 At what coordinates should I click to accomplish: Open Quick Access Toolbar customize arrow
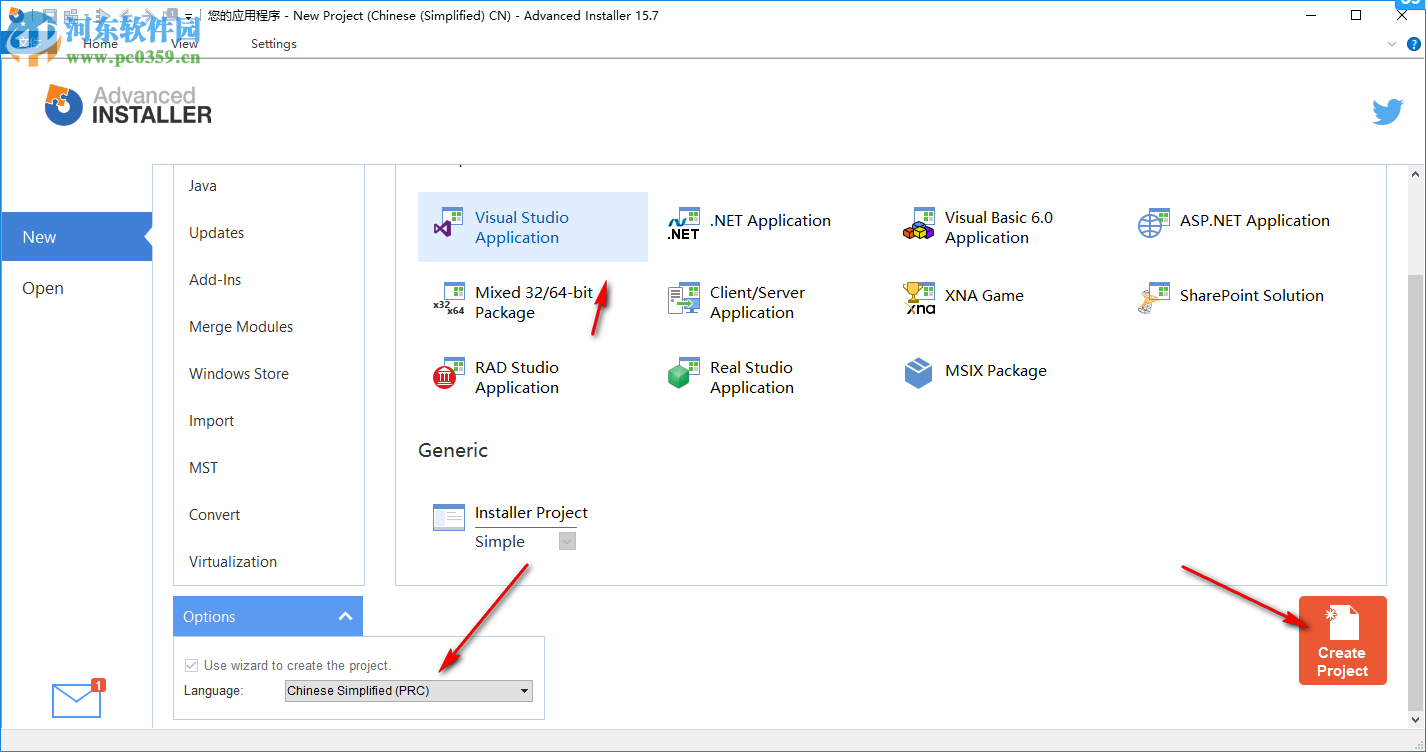point(188,16)
